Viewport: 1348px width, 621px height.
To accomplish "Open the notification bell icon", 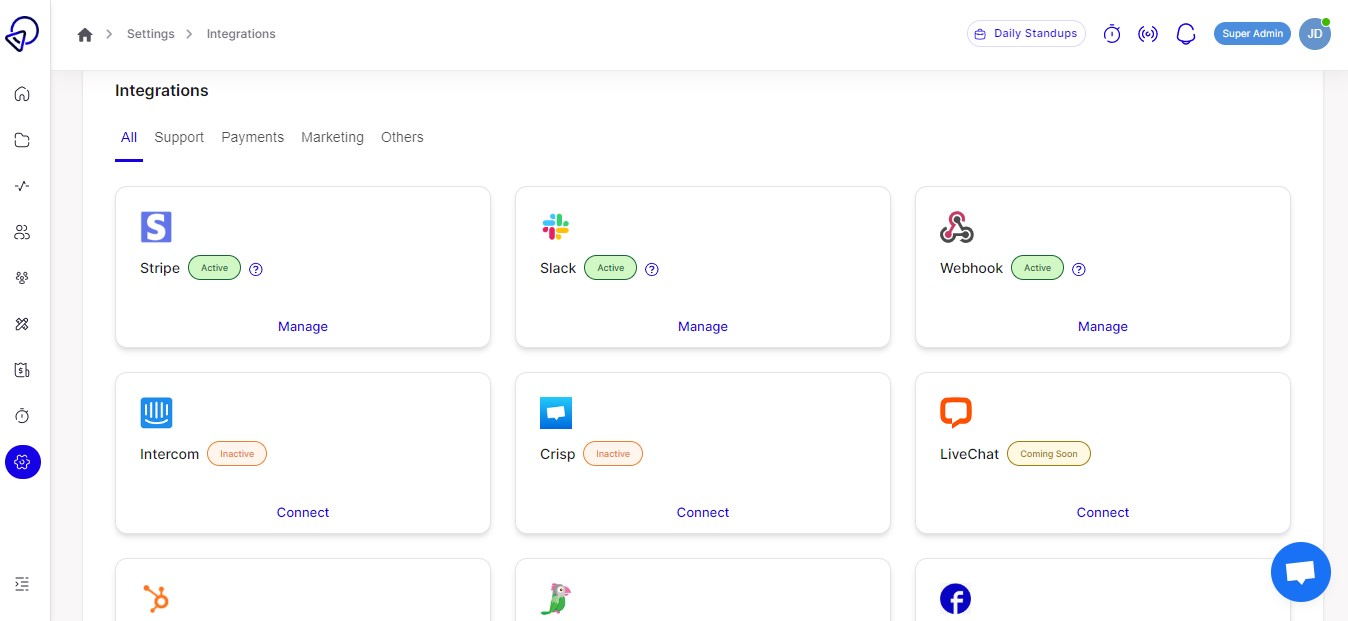I will 1186,33.
